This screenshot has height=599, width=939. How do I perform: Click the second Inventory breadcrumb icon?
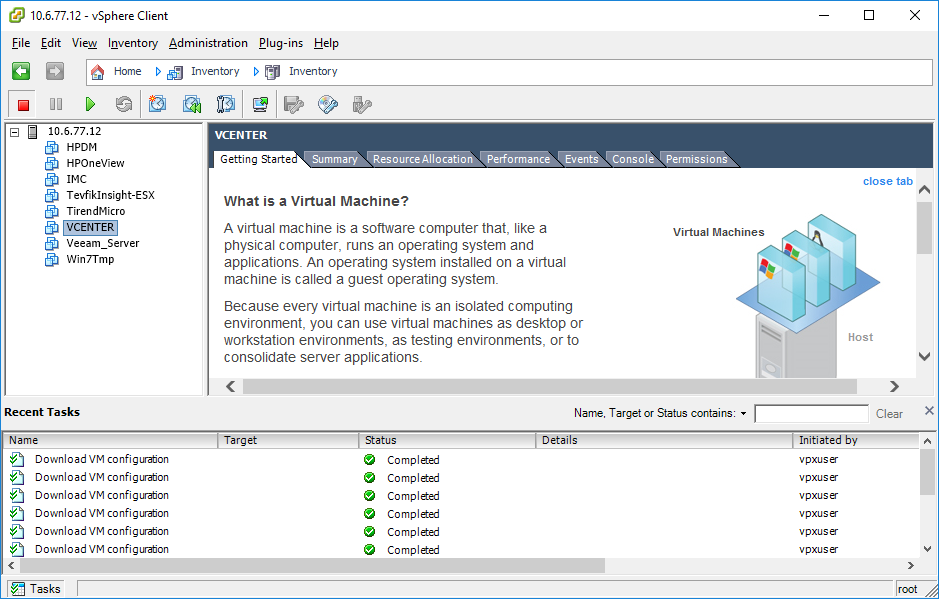[x=272, y=72]
